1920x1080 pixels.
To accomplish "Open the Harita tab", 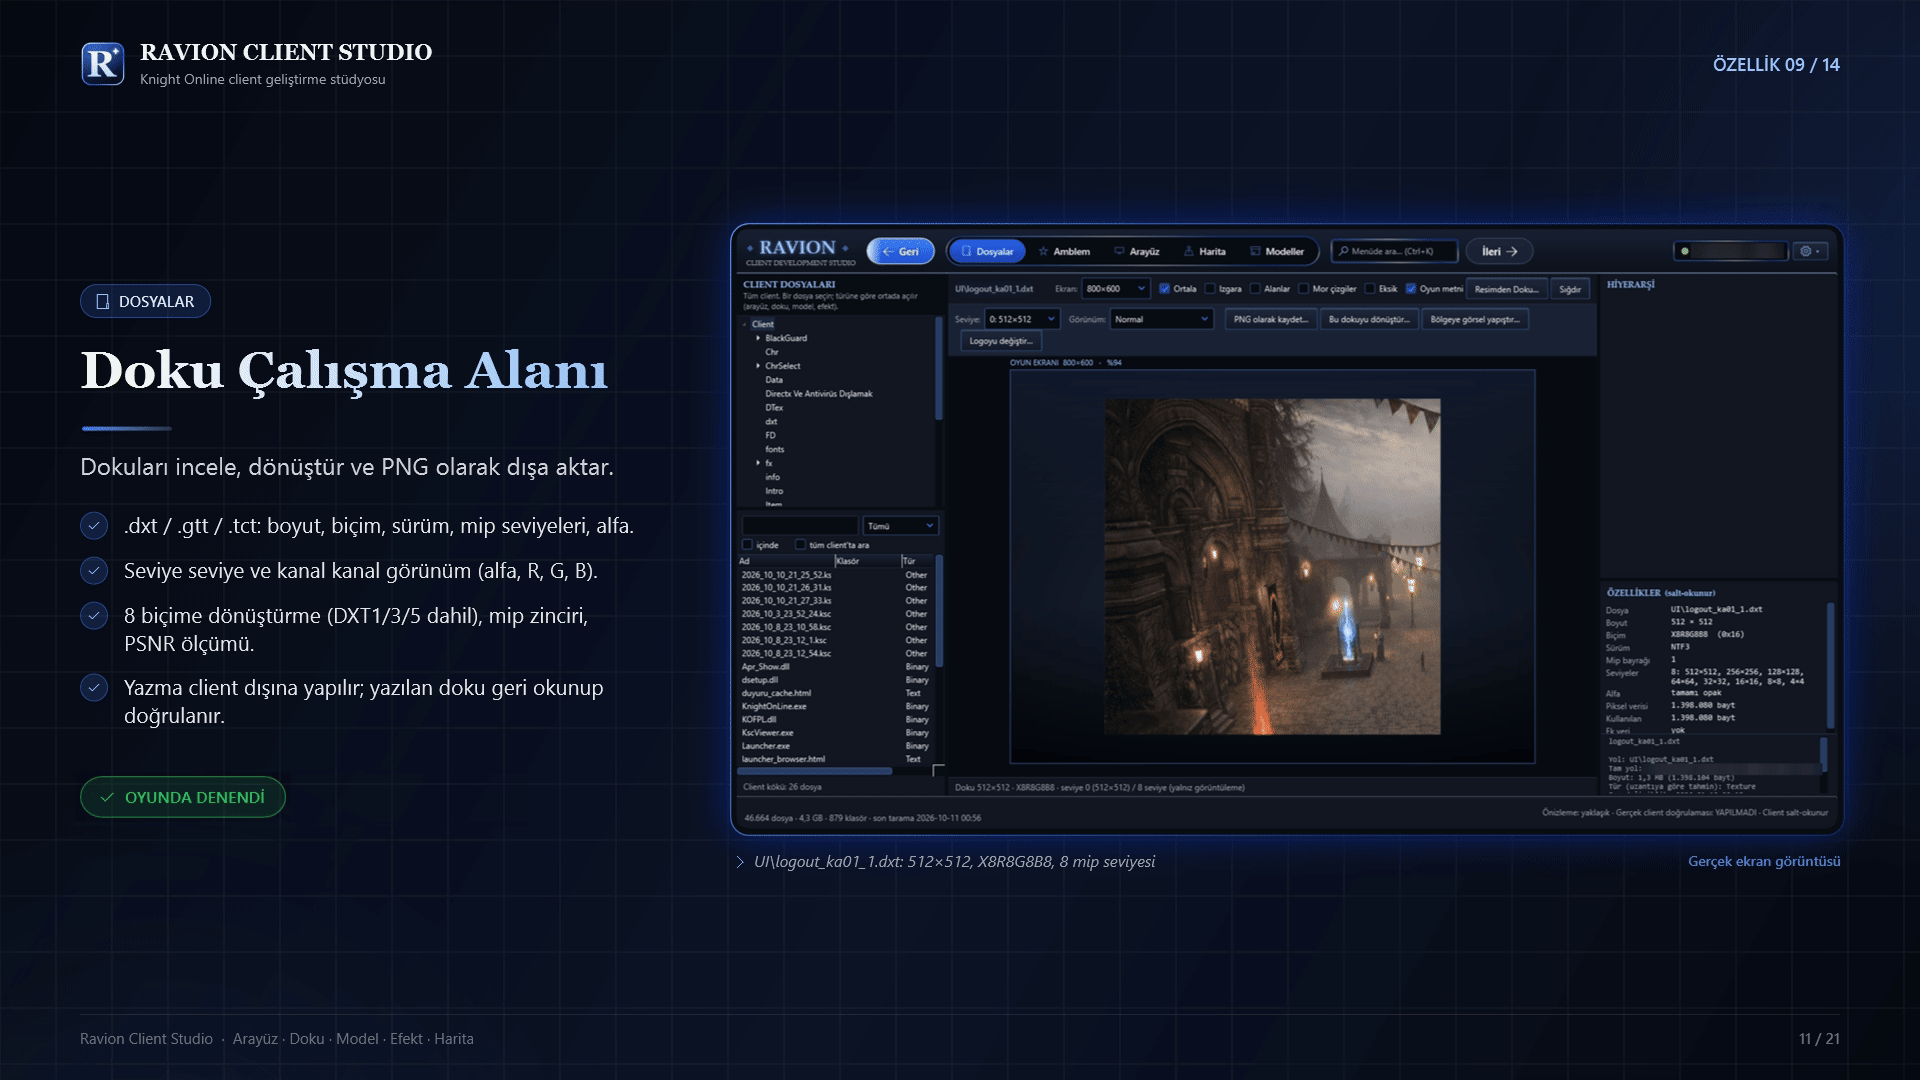I will 1205,252.
